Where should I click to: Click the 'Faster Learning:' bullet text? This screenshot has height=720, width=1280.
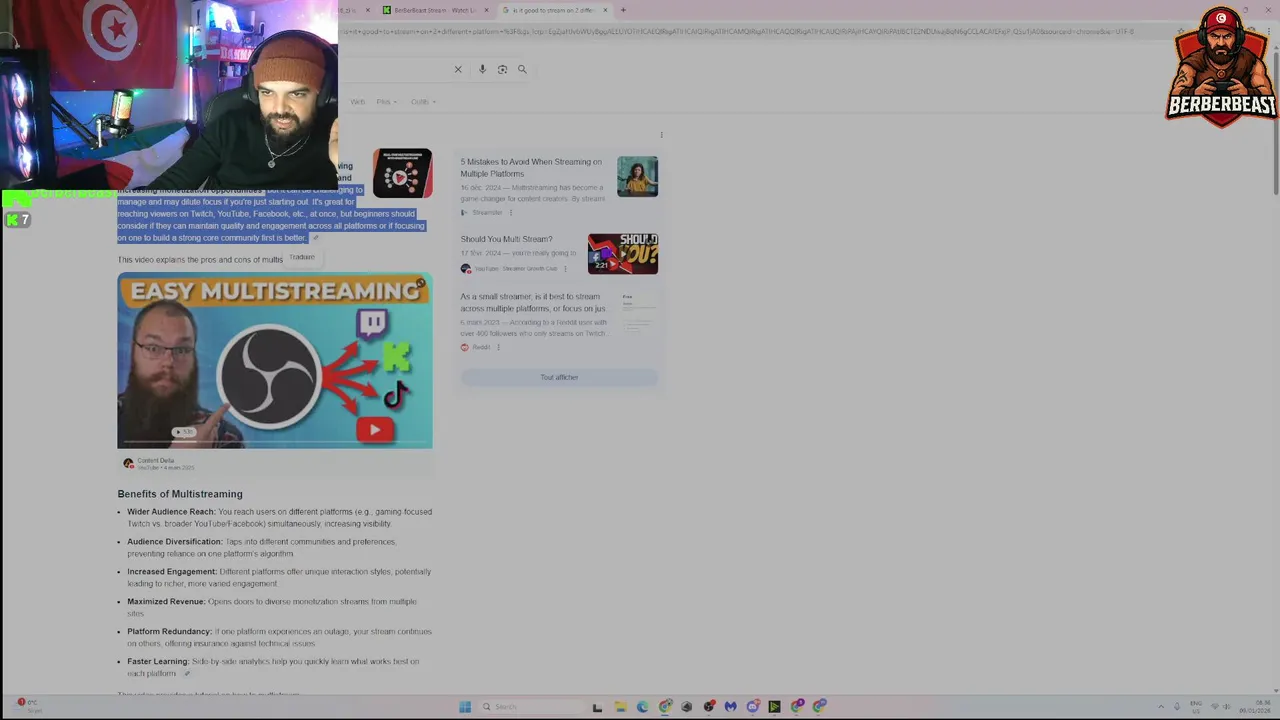click(x=158, y=662)
